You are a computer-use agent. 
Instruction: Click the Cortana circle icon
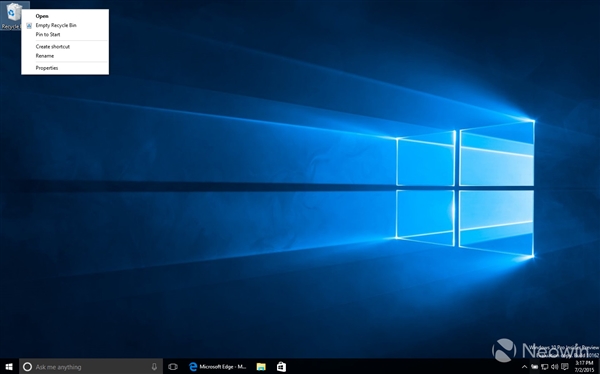tap(27, 367)
